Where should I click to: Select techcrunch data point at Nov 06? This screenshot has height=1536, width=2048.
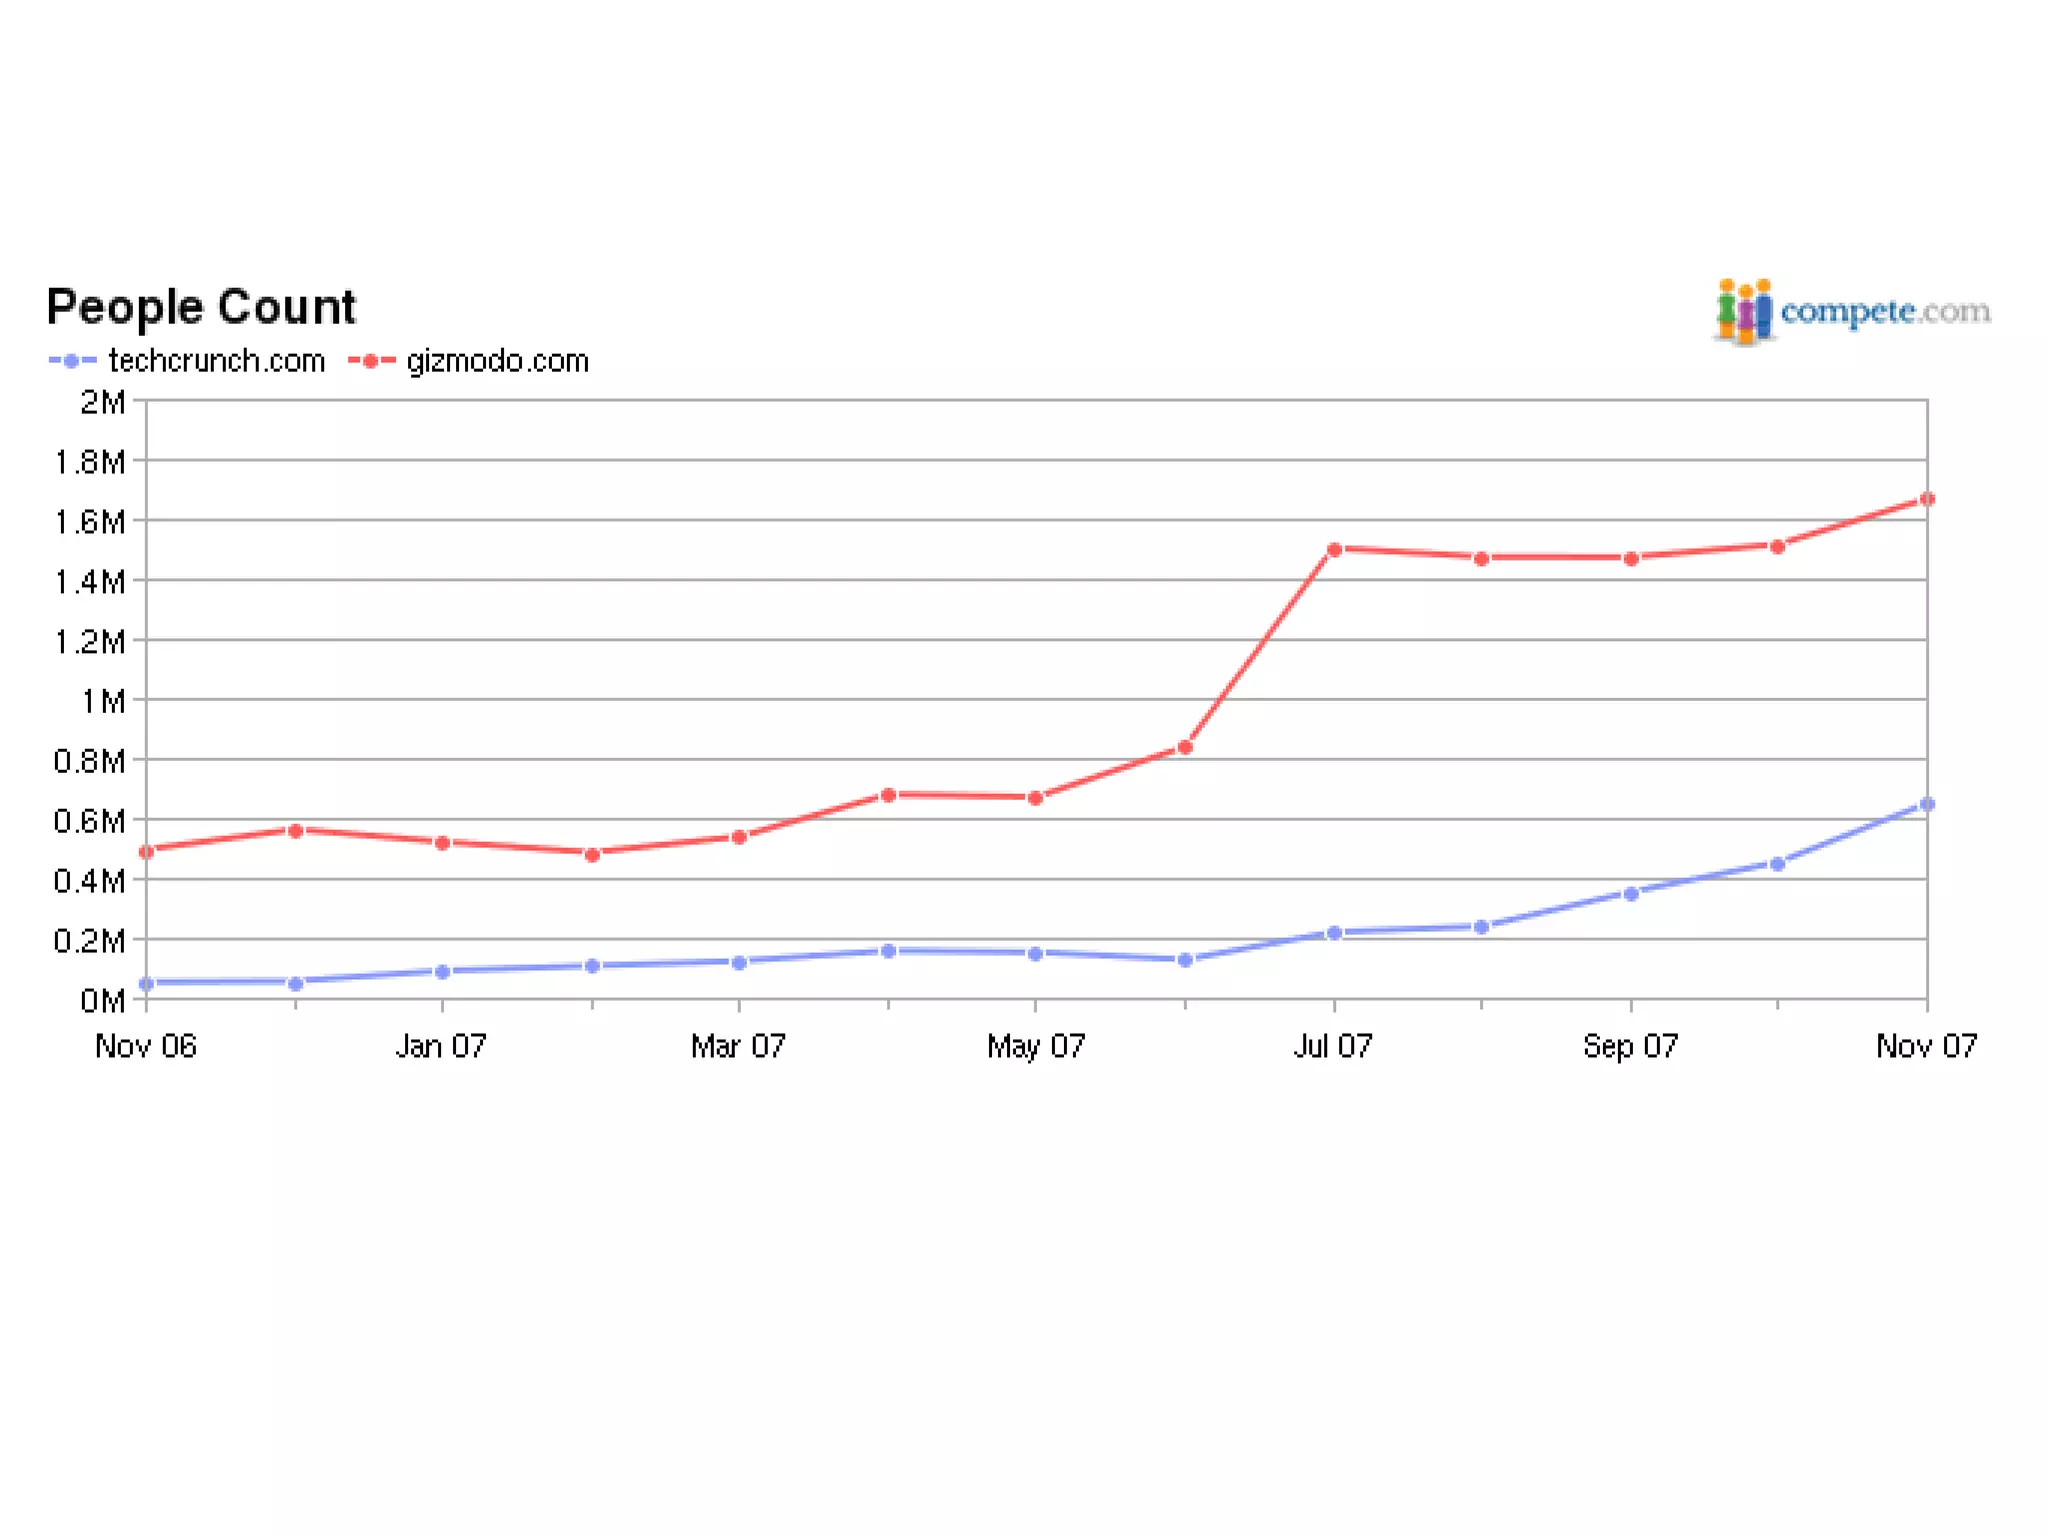click(147, 983)
